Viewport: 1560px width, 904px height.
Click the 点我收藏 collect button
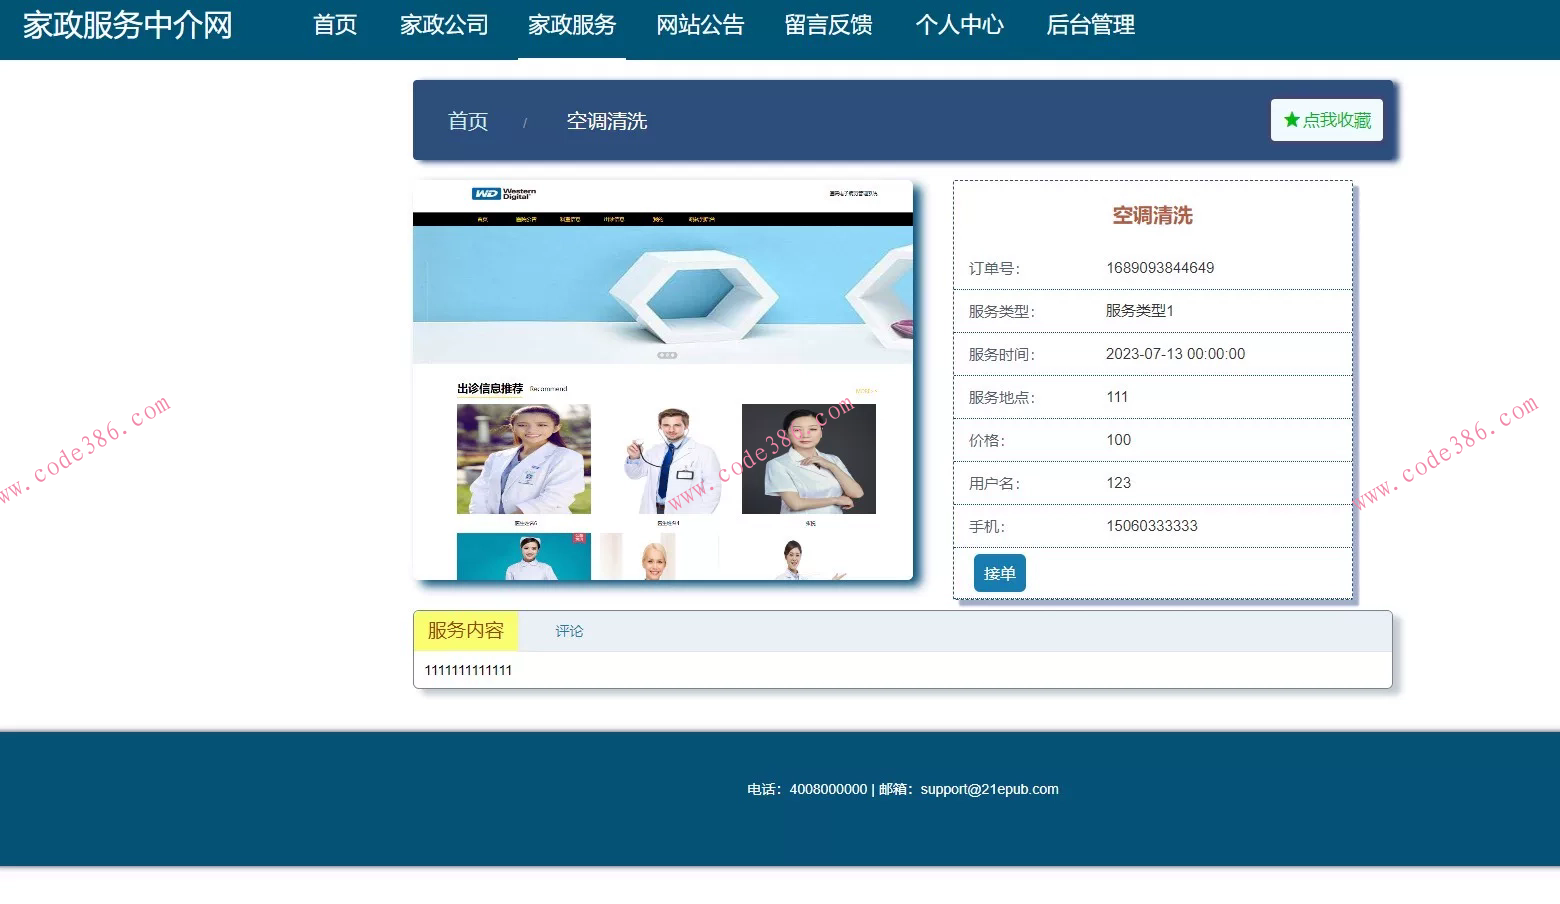[1326, 119]
